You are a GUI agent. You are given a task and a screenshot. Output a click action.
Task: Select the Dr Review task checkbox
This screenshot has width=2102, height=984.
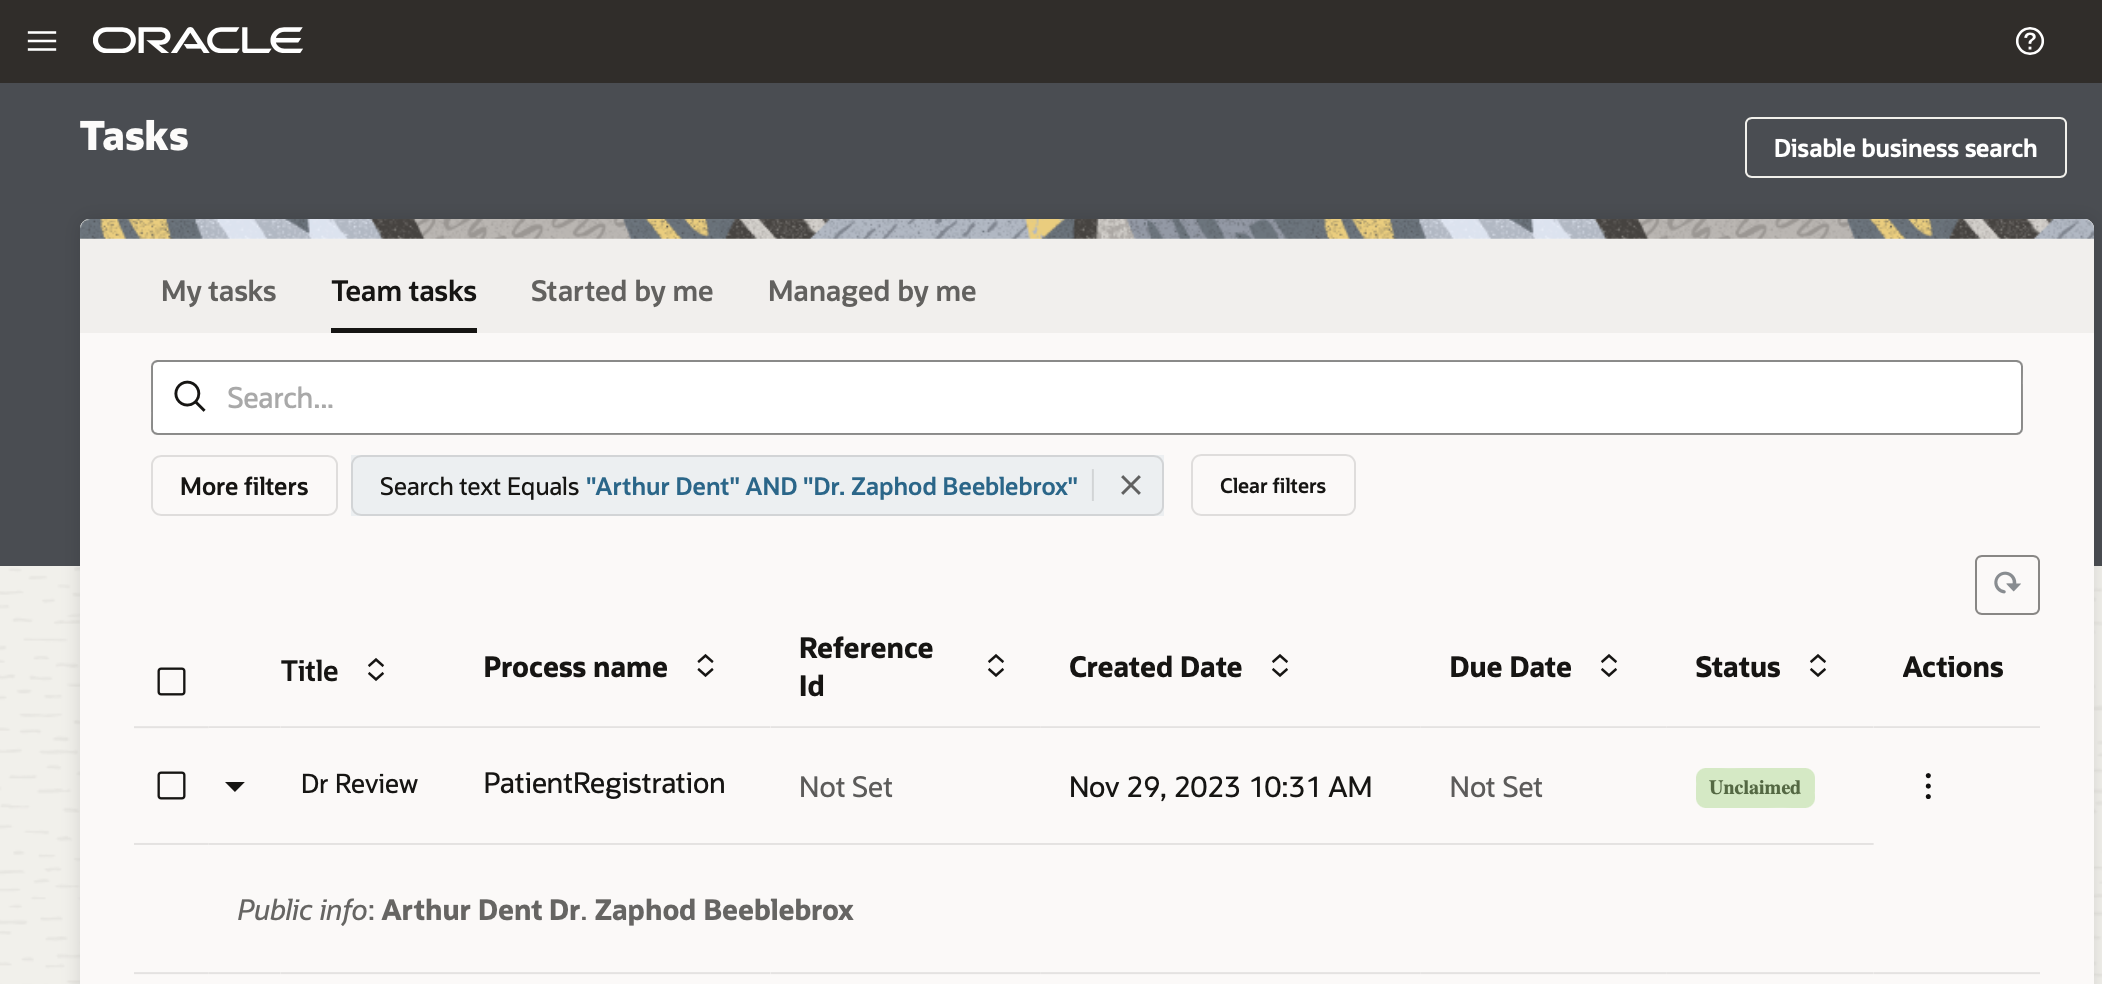click(x=172, y=786)
